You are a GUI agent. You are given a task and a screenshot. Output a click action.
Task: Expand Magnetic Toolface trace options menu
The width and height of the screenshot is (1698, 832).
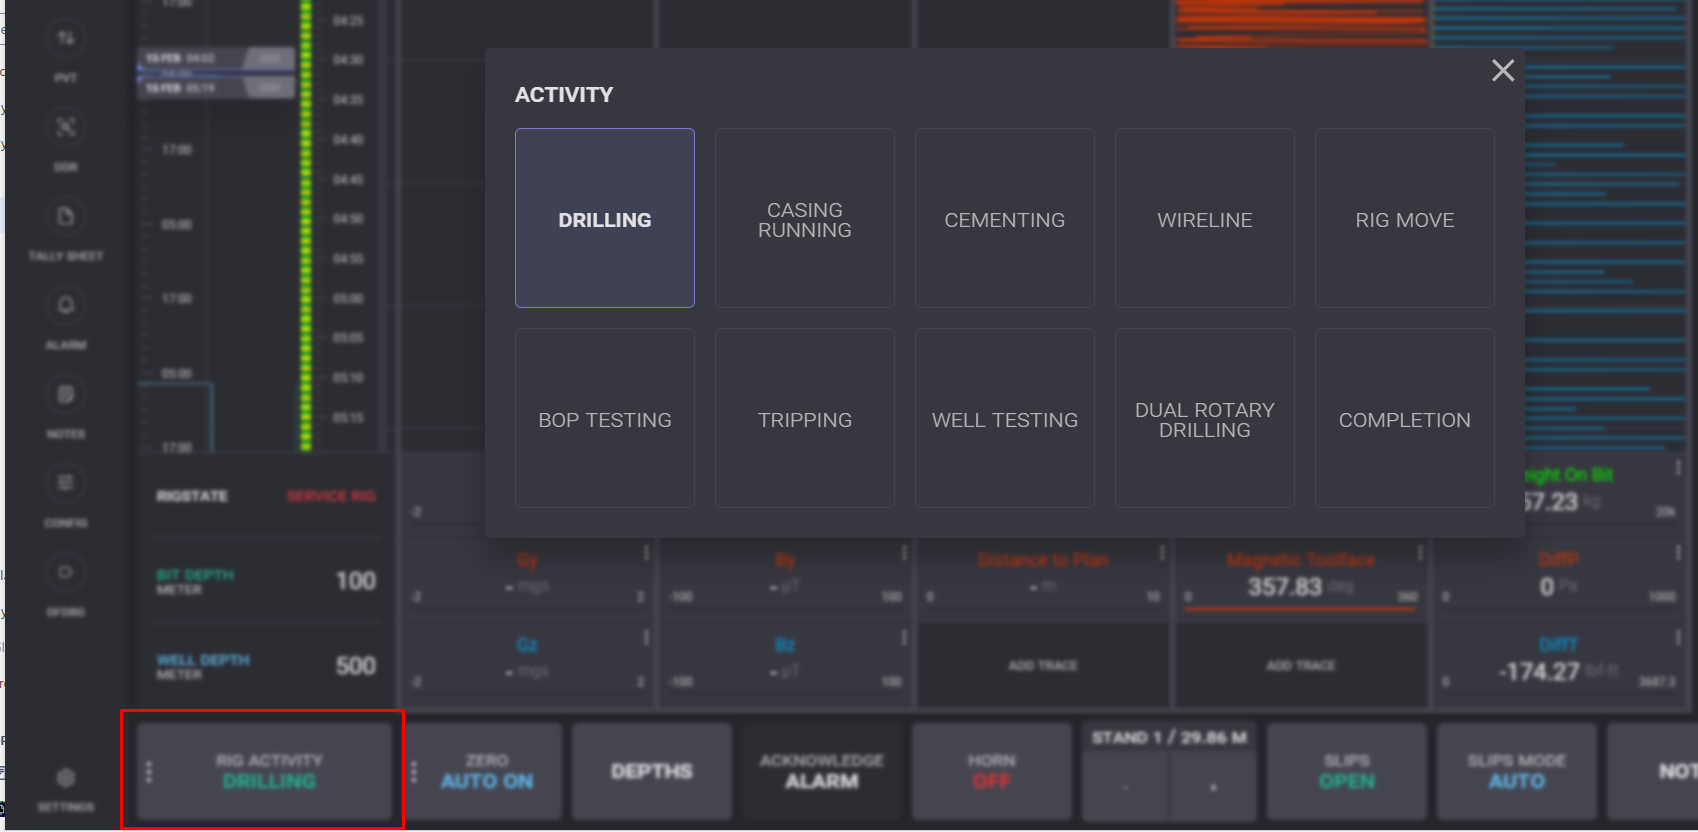(x=1419, y=553)
